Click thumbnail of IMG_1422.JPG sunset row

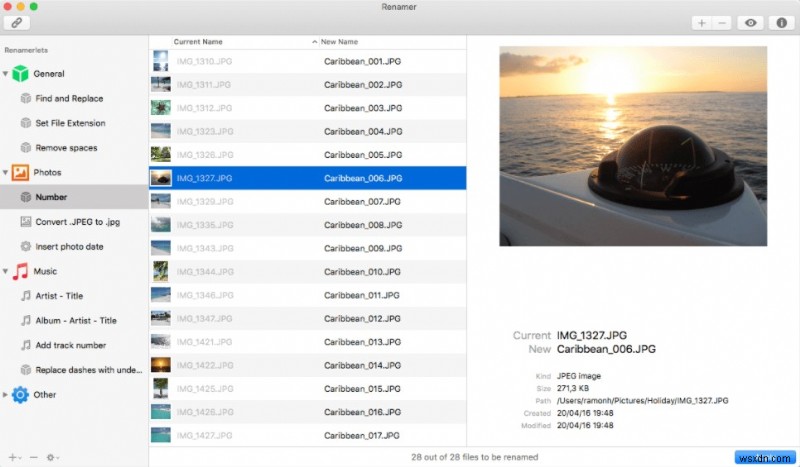pos(161,365)
